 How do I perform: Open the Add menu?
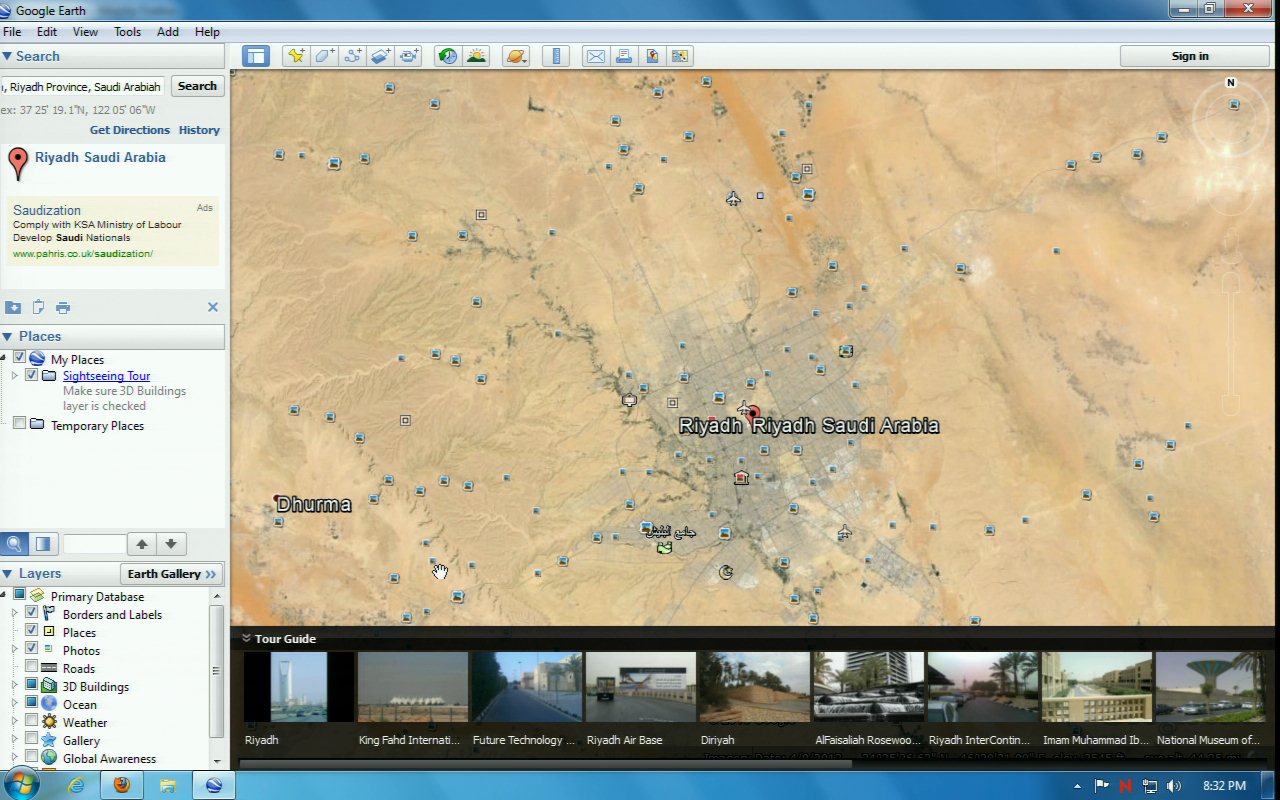pos(168,32)
